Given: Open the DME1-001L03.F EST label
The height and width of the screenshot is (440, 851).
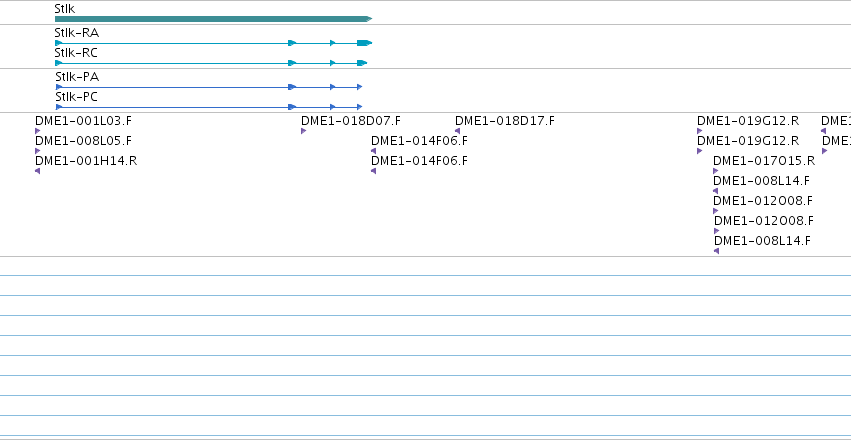Looking at the screenshot, I should 84,121.
